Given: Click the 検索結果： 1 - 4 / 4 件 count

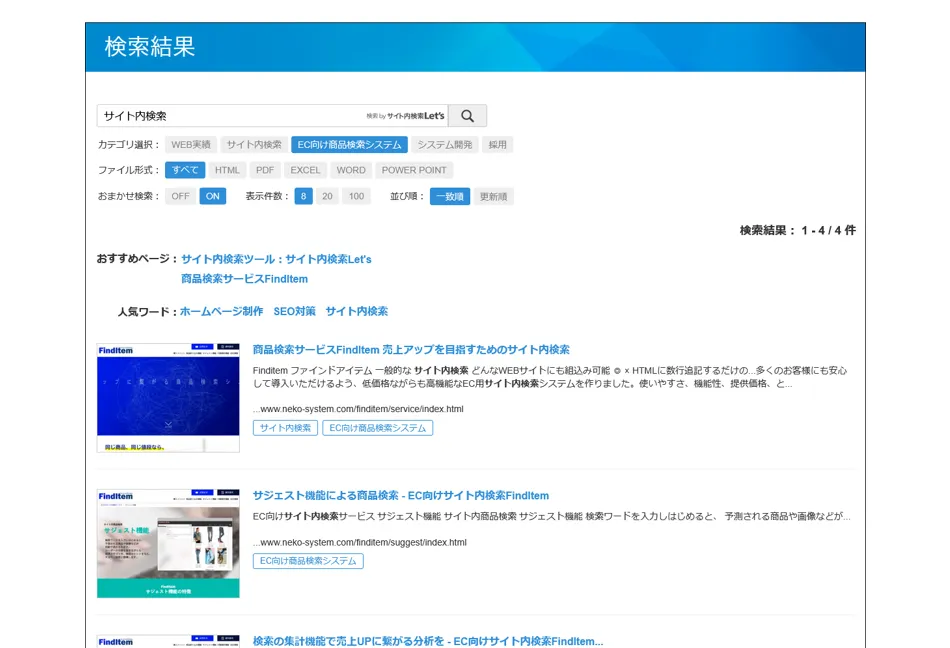Looking at the screenshot, I should click(x=797, y=230).
